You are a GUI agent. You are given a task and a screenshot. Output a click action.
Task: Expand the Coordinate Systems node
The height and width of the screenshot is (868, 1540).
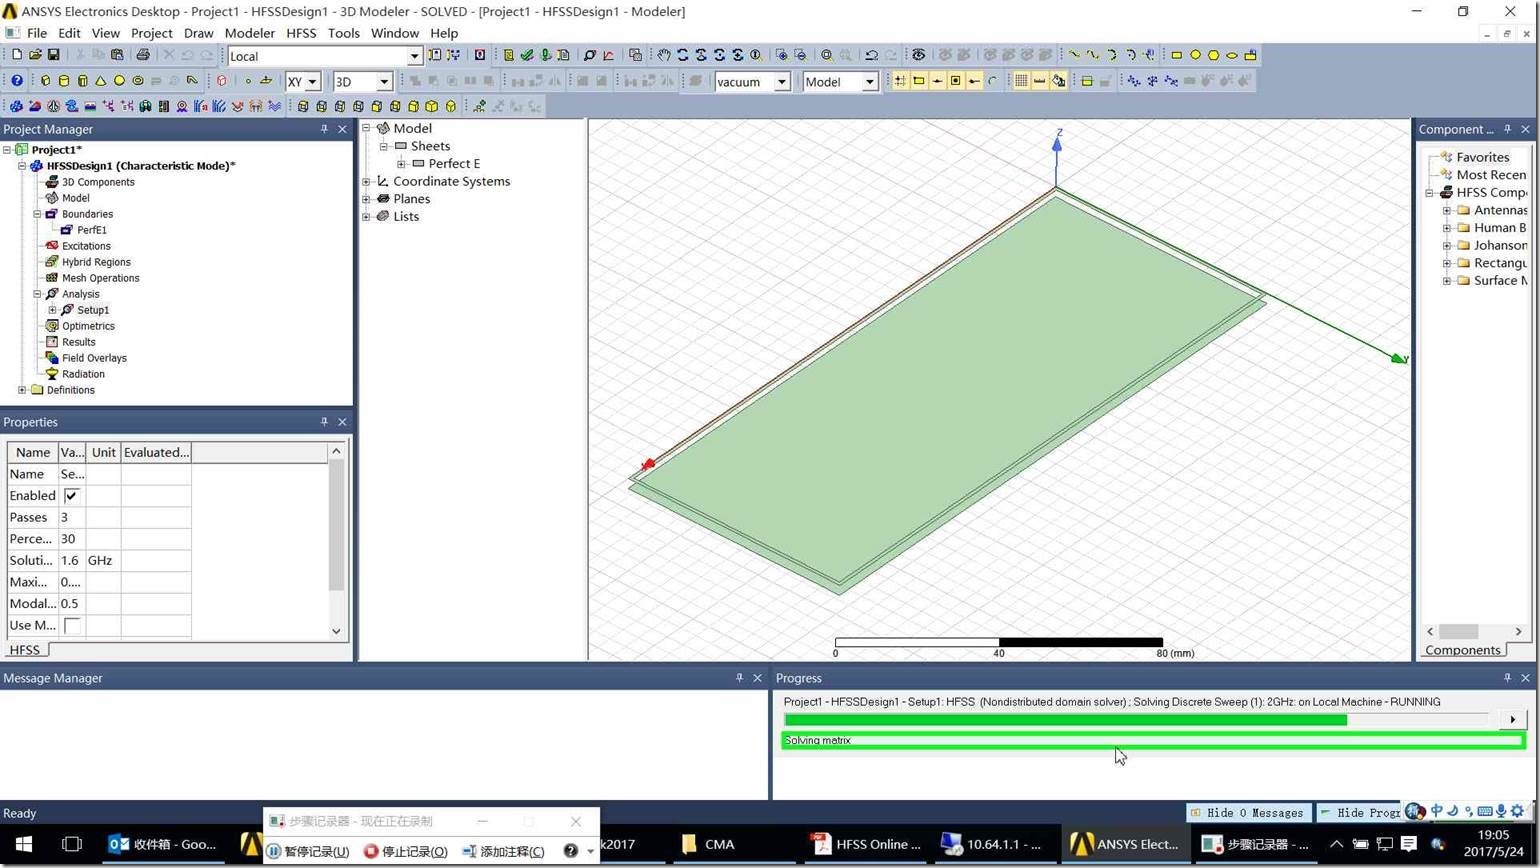click(x=366, y=182)
